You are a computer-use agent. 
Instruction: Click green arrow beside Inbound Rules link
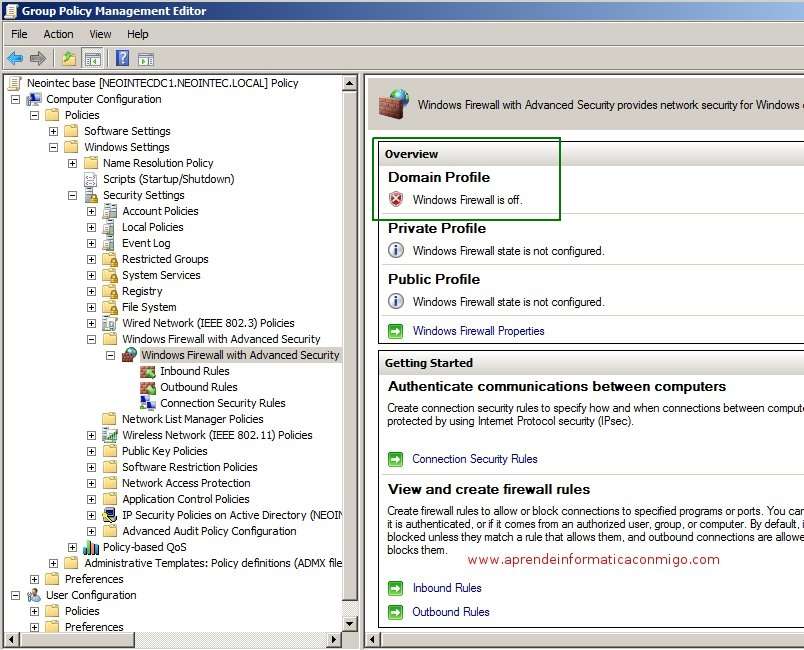[x=395, y=588]
